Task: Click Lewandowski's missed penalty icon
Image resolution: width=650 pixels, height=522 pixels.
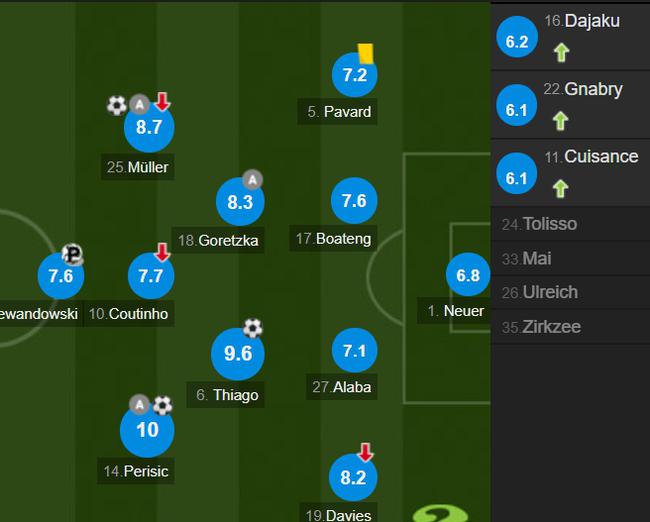Action: point(73,253)
